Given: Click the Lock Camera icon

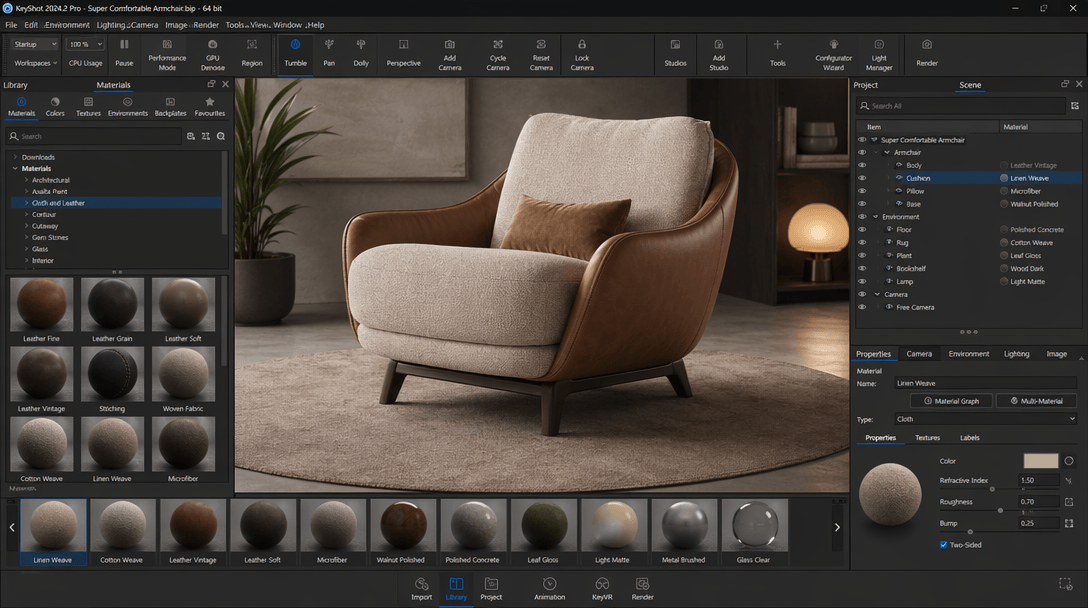Looking at the screenshot, I should [582, 52].
